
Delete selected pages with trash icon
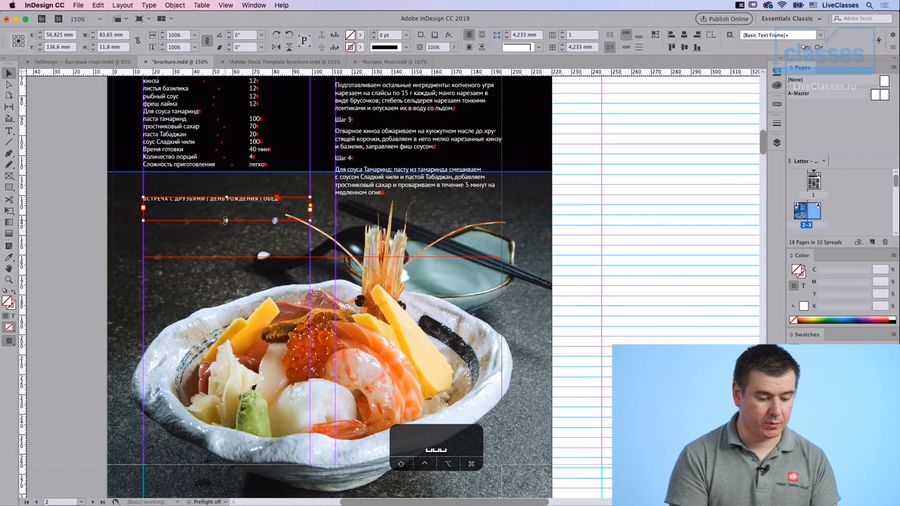885,242
